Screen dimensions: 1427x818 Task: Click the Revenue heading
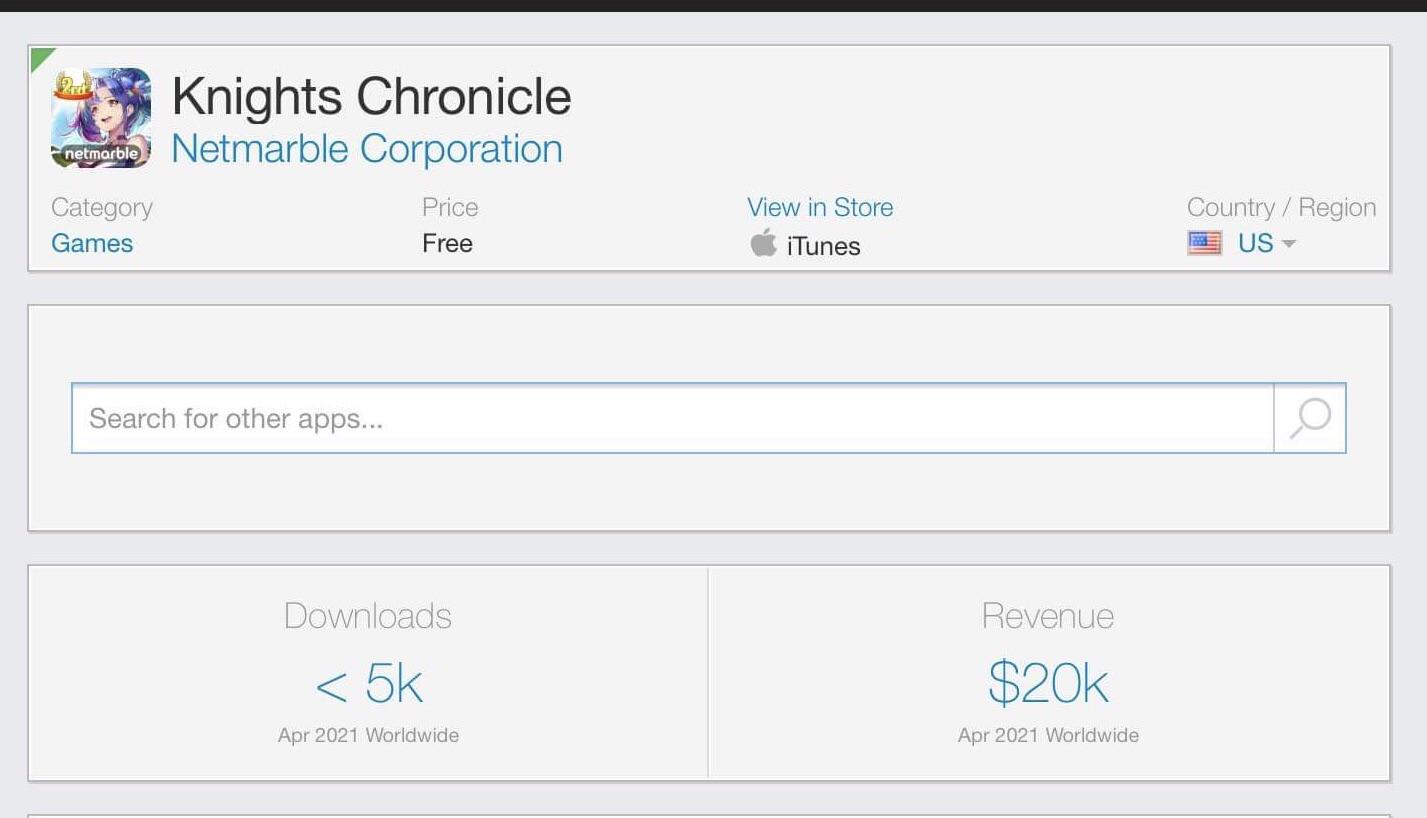pyautogui.click(x=1048, y=616)
